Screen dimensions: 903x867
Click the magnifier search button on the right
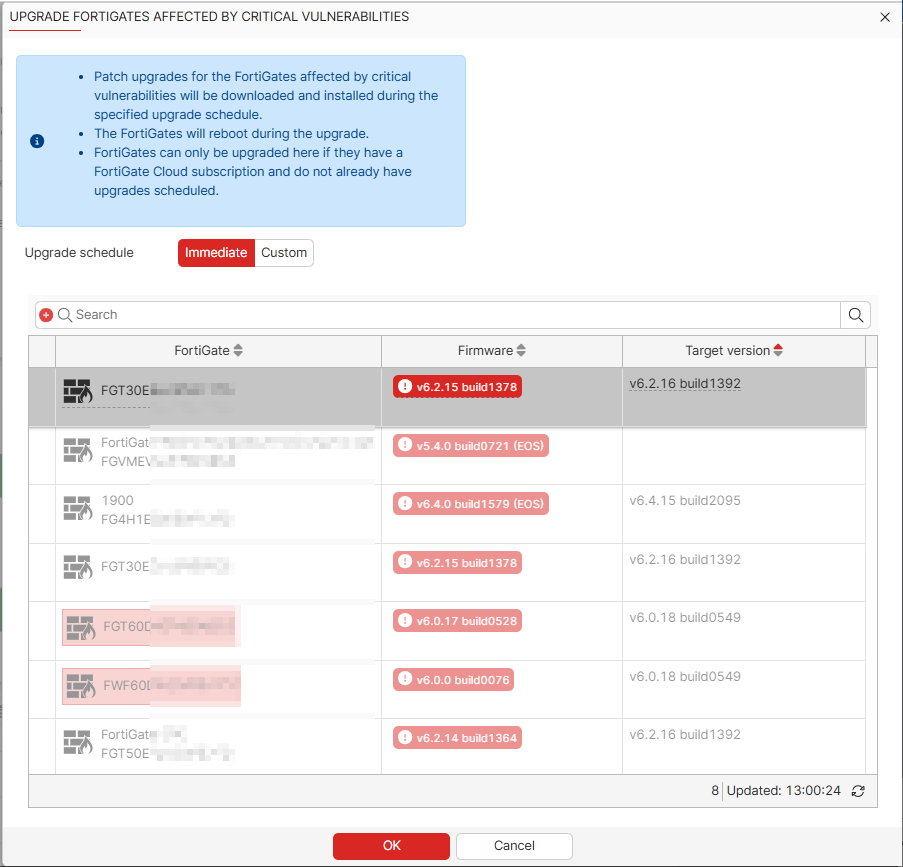[x=856, y=315]
